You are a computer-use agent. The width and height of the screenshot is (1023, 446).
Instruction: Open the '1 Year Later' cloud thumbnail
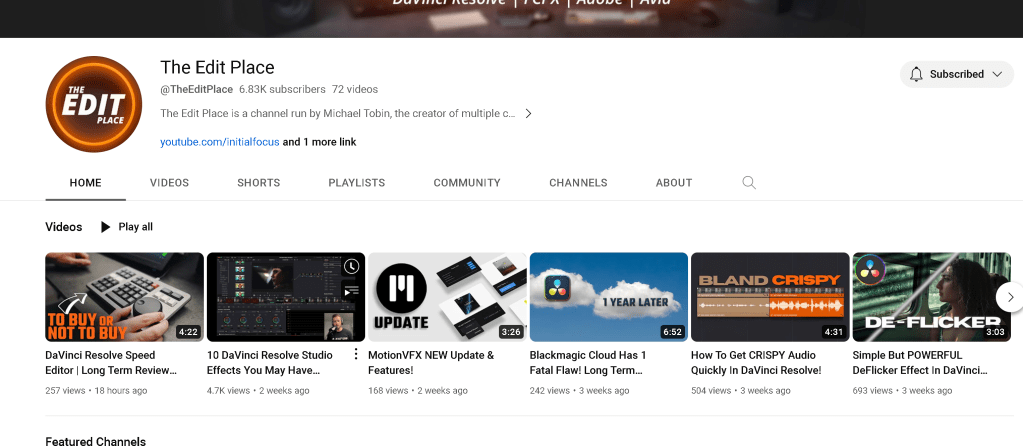(x=609, y=297)
